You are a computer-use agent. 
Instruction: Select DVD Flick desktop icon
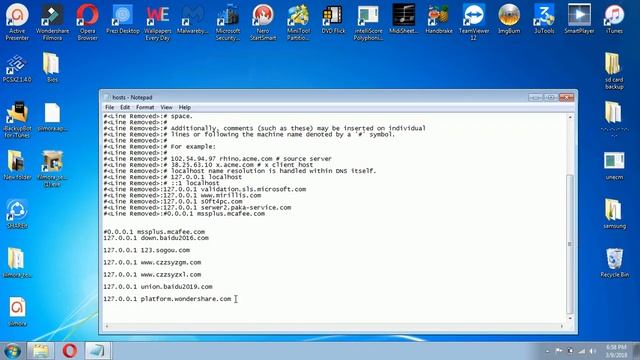coord(333,19)
